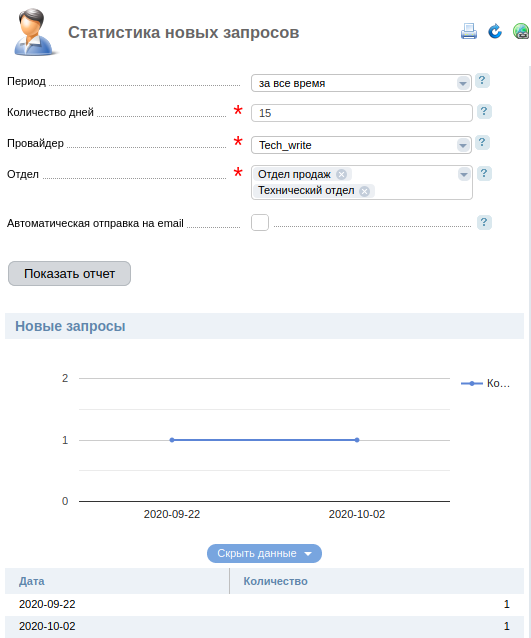Open help icon next to Период field

pyautogui.click(x=482, y=81)
